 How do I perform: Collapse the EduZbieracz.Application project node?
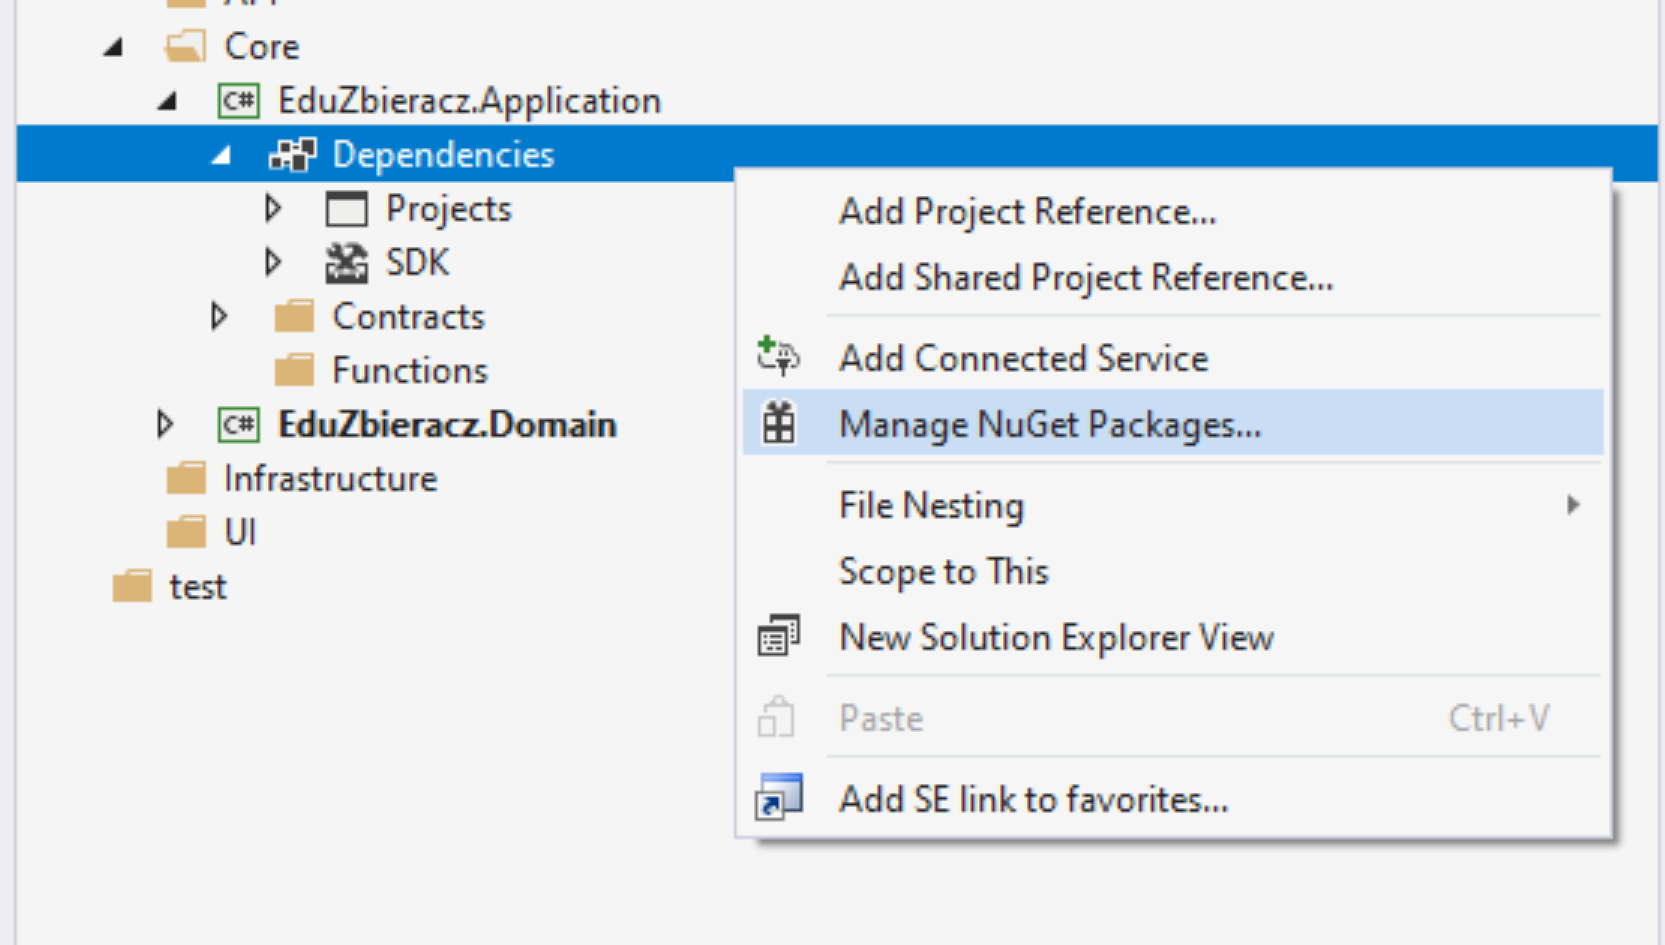(x=167, y=101)
